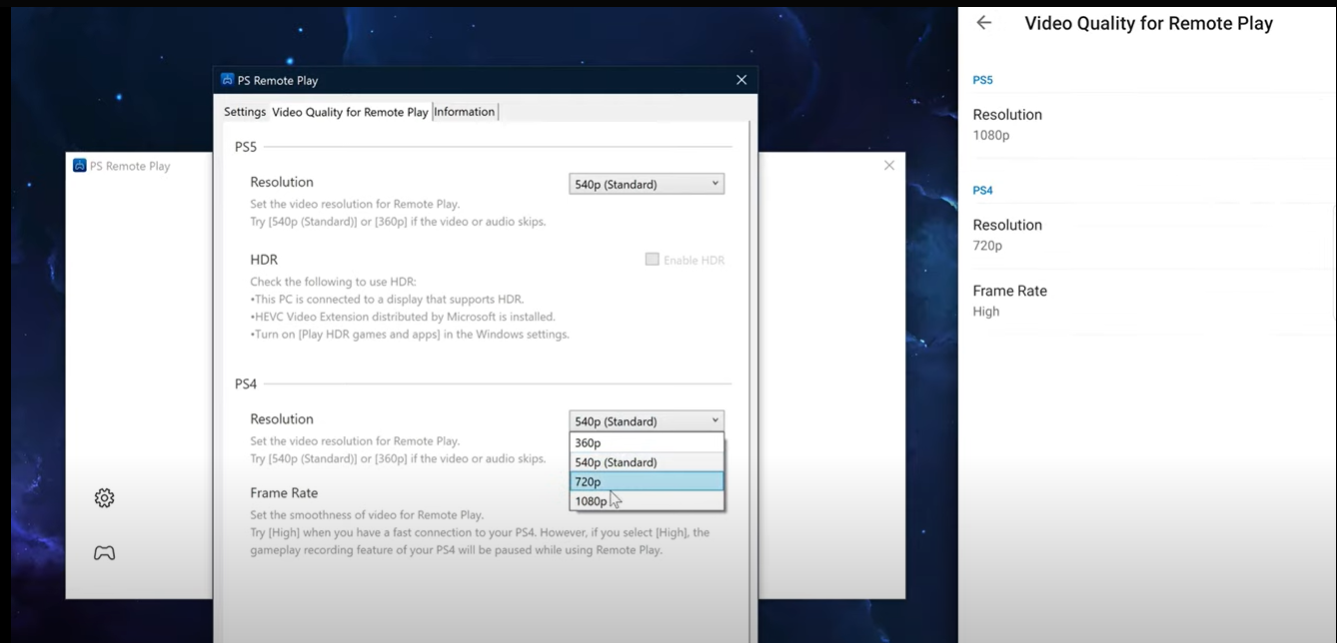Tap PS5 Resolution 1080p entry in mobile panel
This screenshot has width=1337, height=643.
1148,125
